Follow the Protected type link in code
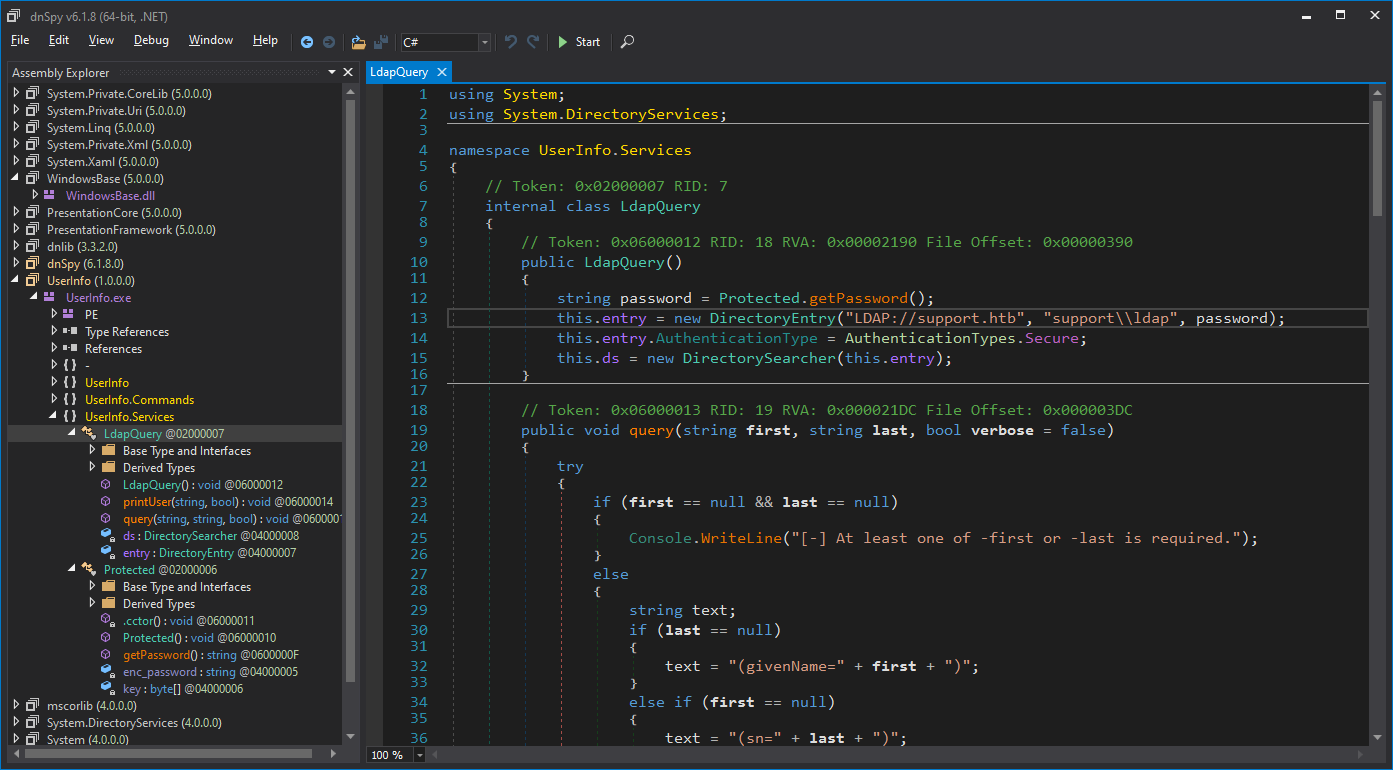This screenshot has height=770, width=1393. [759, 298]
